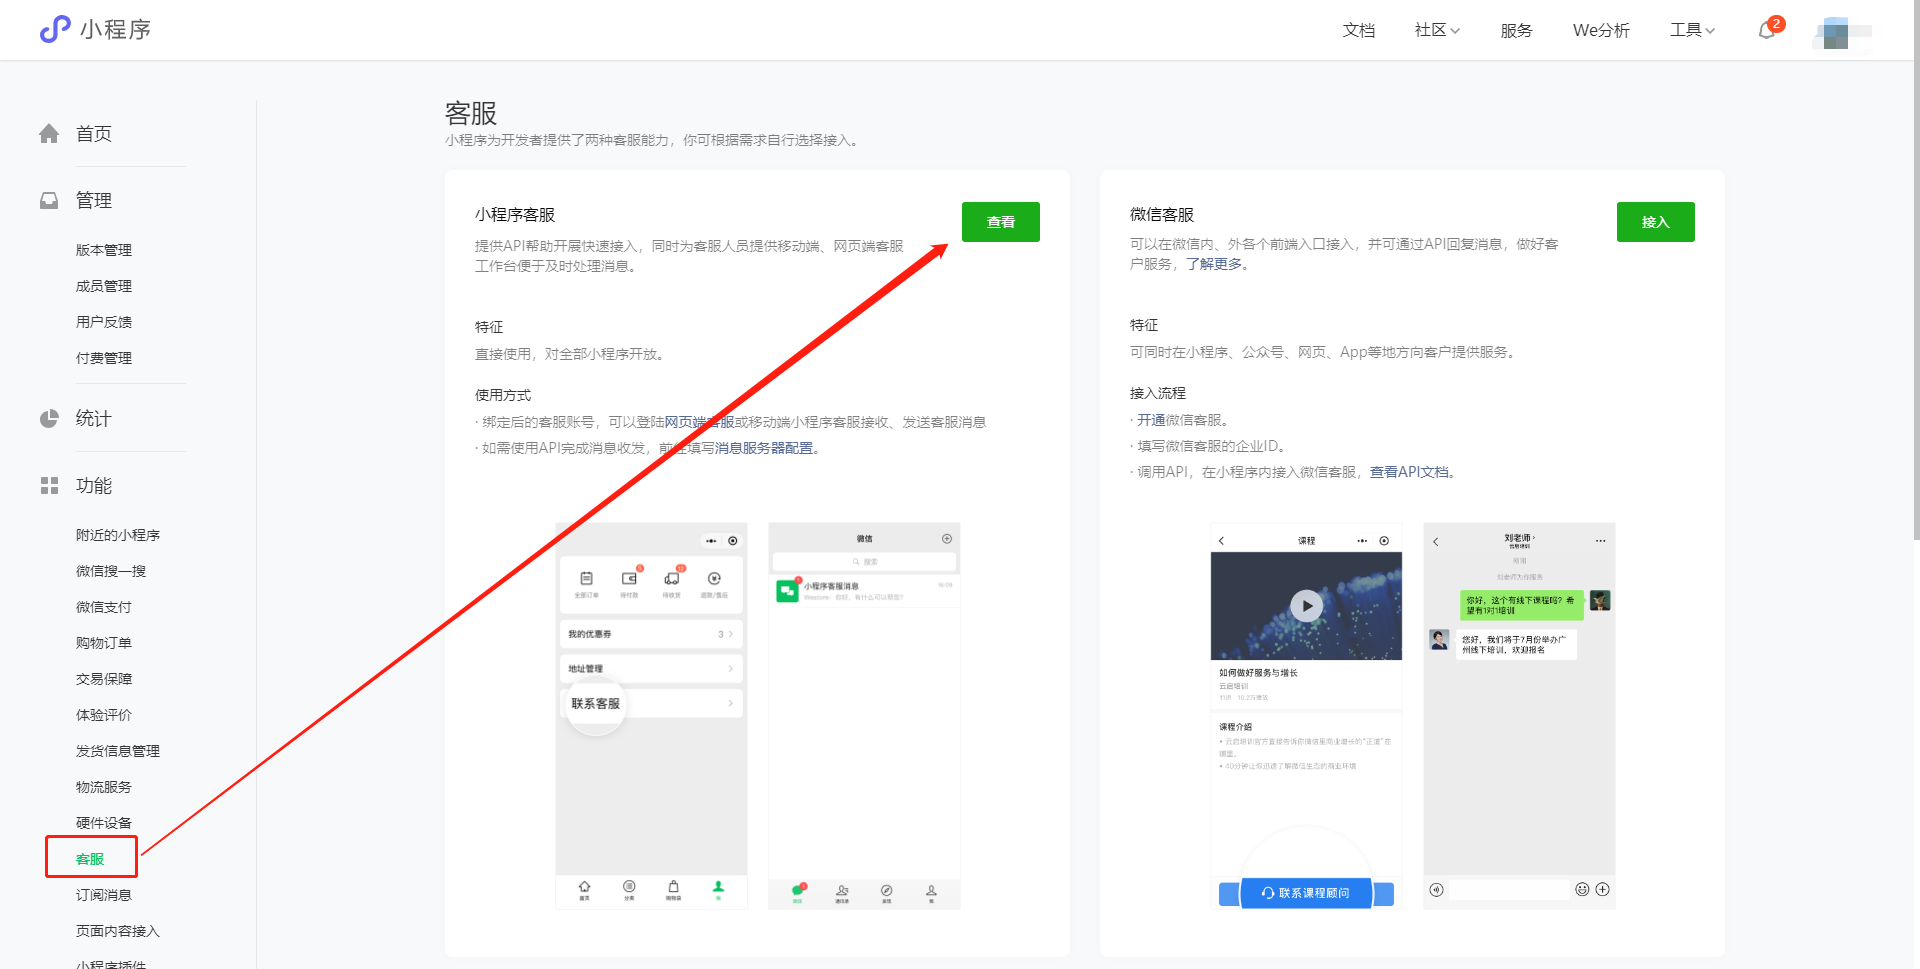Click the 首页 home icon
The height and width of the screenshot is (969, 1920).
pyautogui.click(x=49, y=134)
